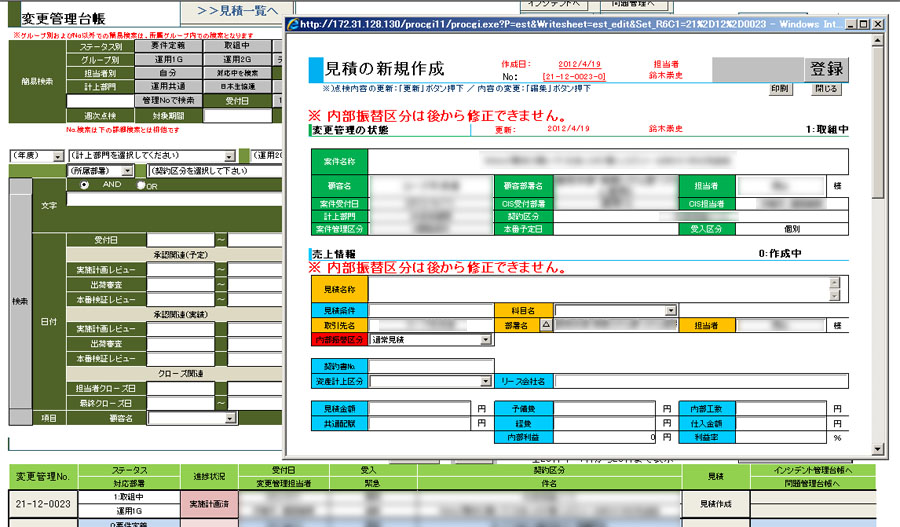
Task: Click the 予備費 input field
Action: click(604, 409)
